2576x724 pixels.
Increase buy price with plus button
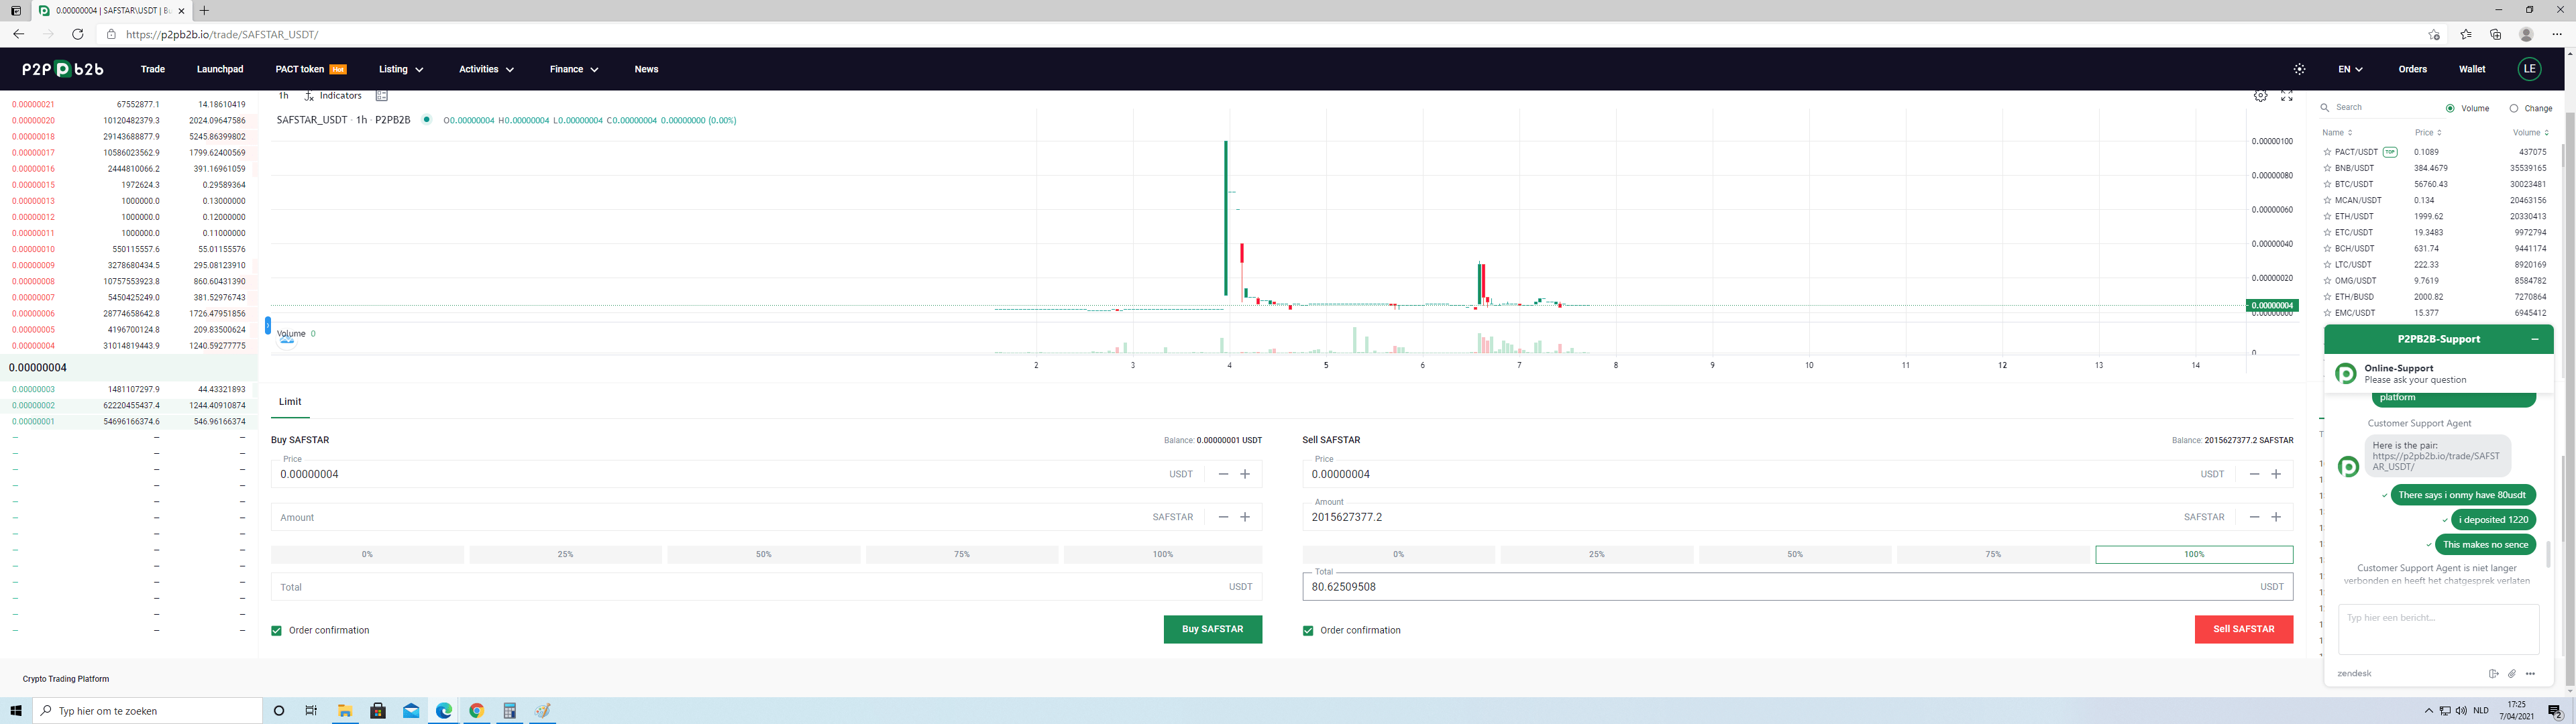[x=1245, y=474]
